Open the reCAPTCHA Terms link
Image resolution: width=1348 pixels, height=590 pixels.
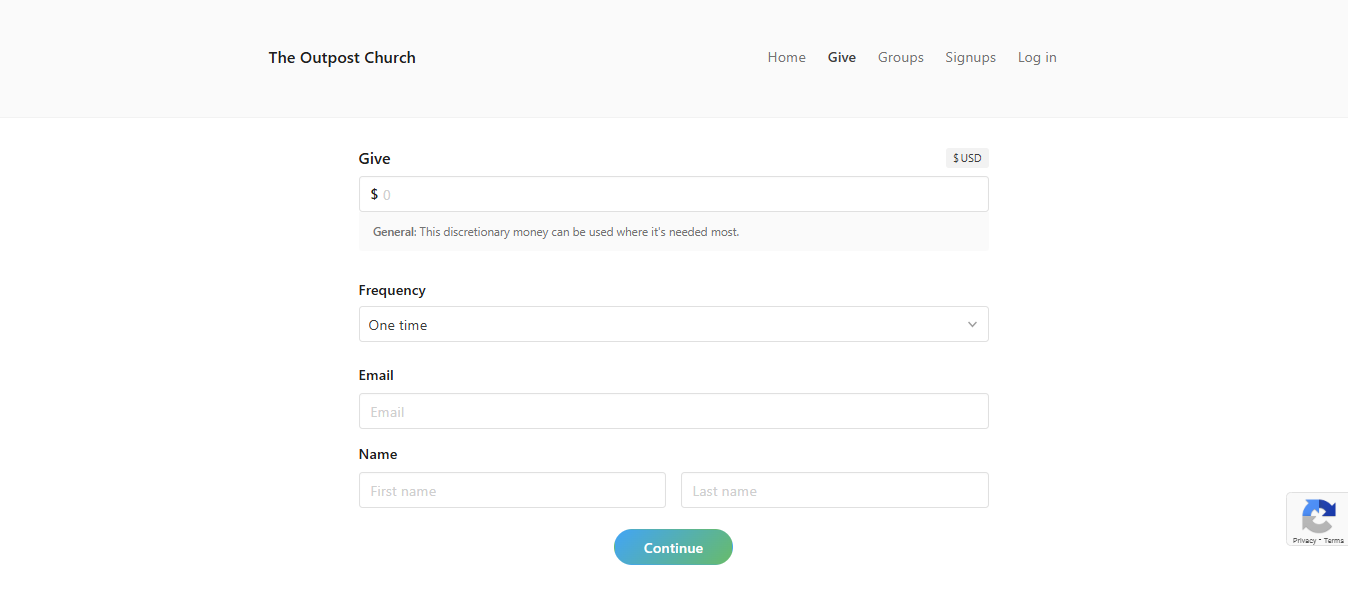tap(1334, 540)
